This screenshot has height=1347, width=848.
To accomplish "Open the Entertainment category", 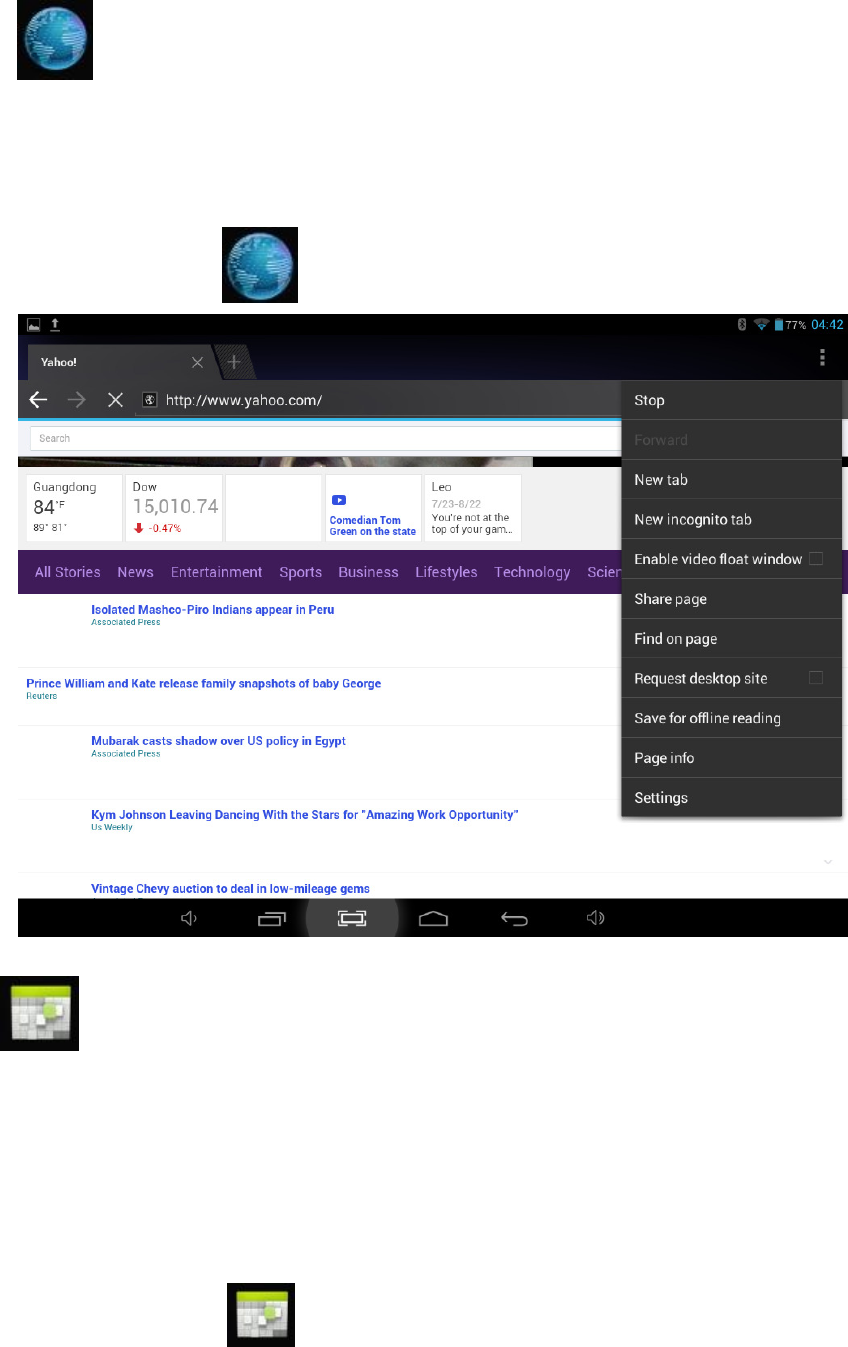I will click(217, 572).
